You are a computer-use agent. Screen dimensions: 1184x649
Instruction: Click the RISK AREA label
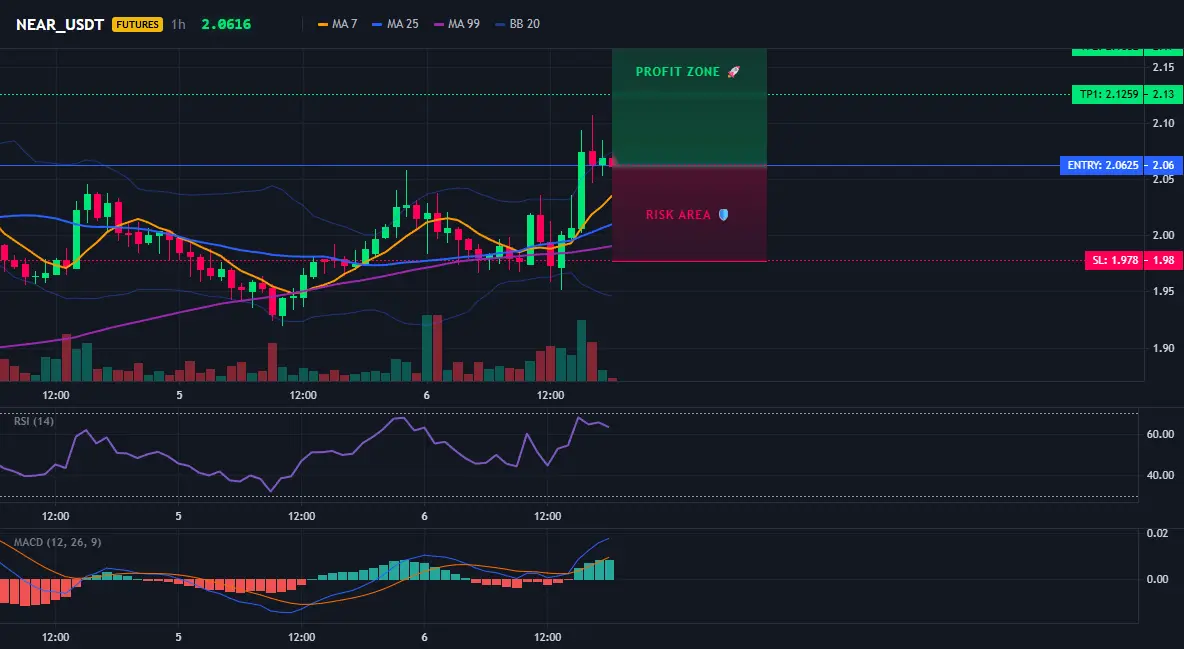678,215
